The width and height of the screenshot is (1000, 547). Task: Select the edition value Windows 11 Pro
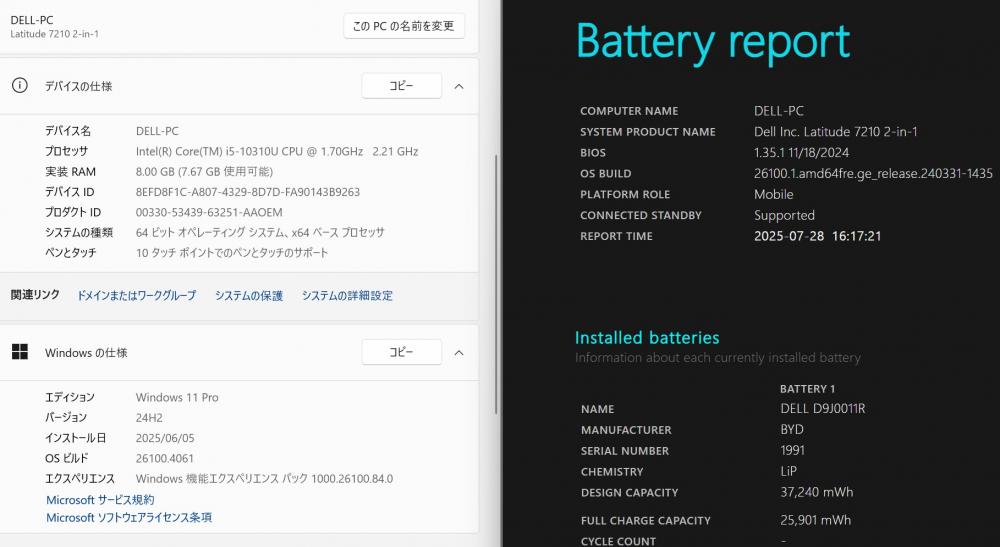point(177,397)
